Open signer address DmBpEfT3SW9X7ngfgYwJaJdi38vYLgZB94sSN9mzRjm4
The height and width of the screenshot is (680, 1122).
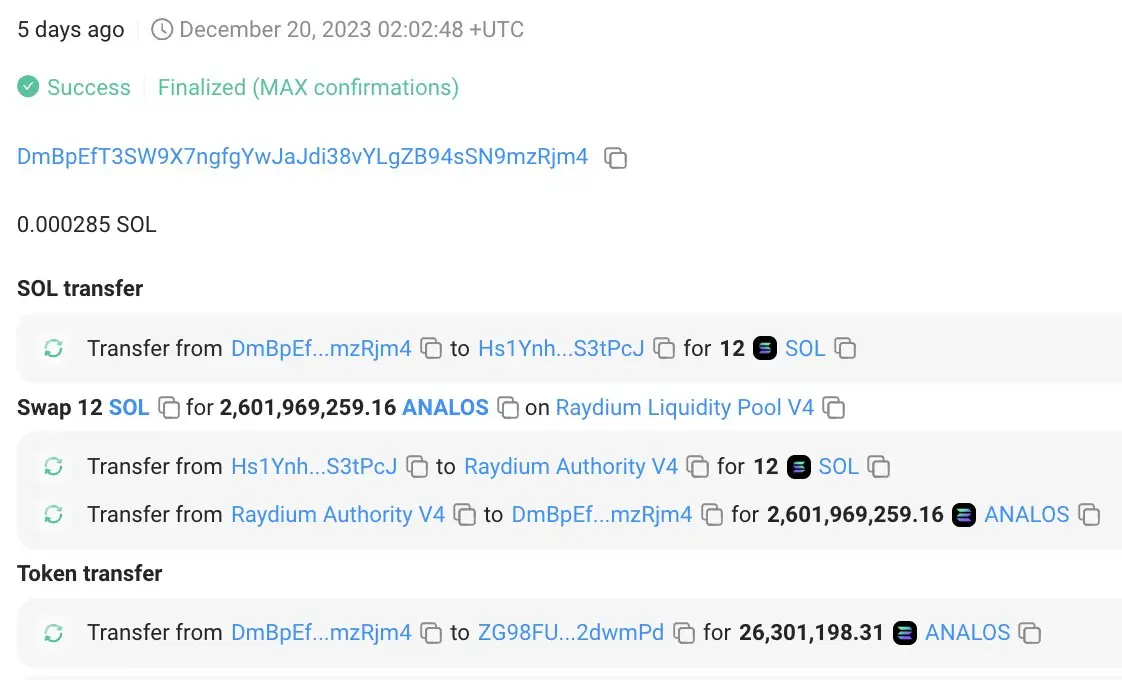pyautogui.click(x=303, y=157)
